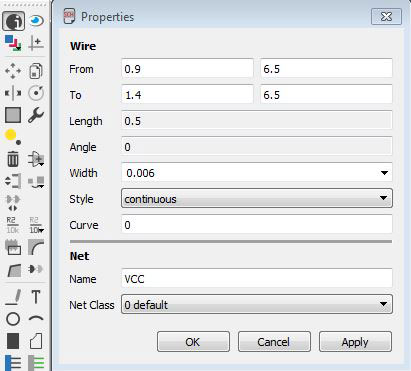Select the Show (eye) tool

pyautogui.click(x=36, y=21)
